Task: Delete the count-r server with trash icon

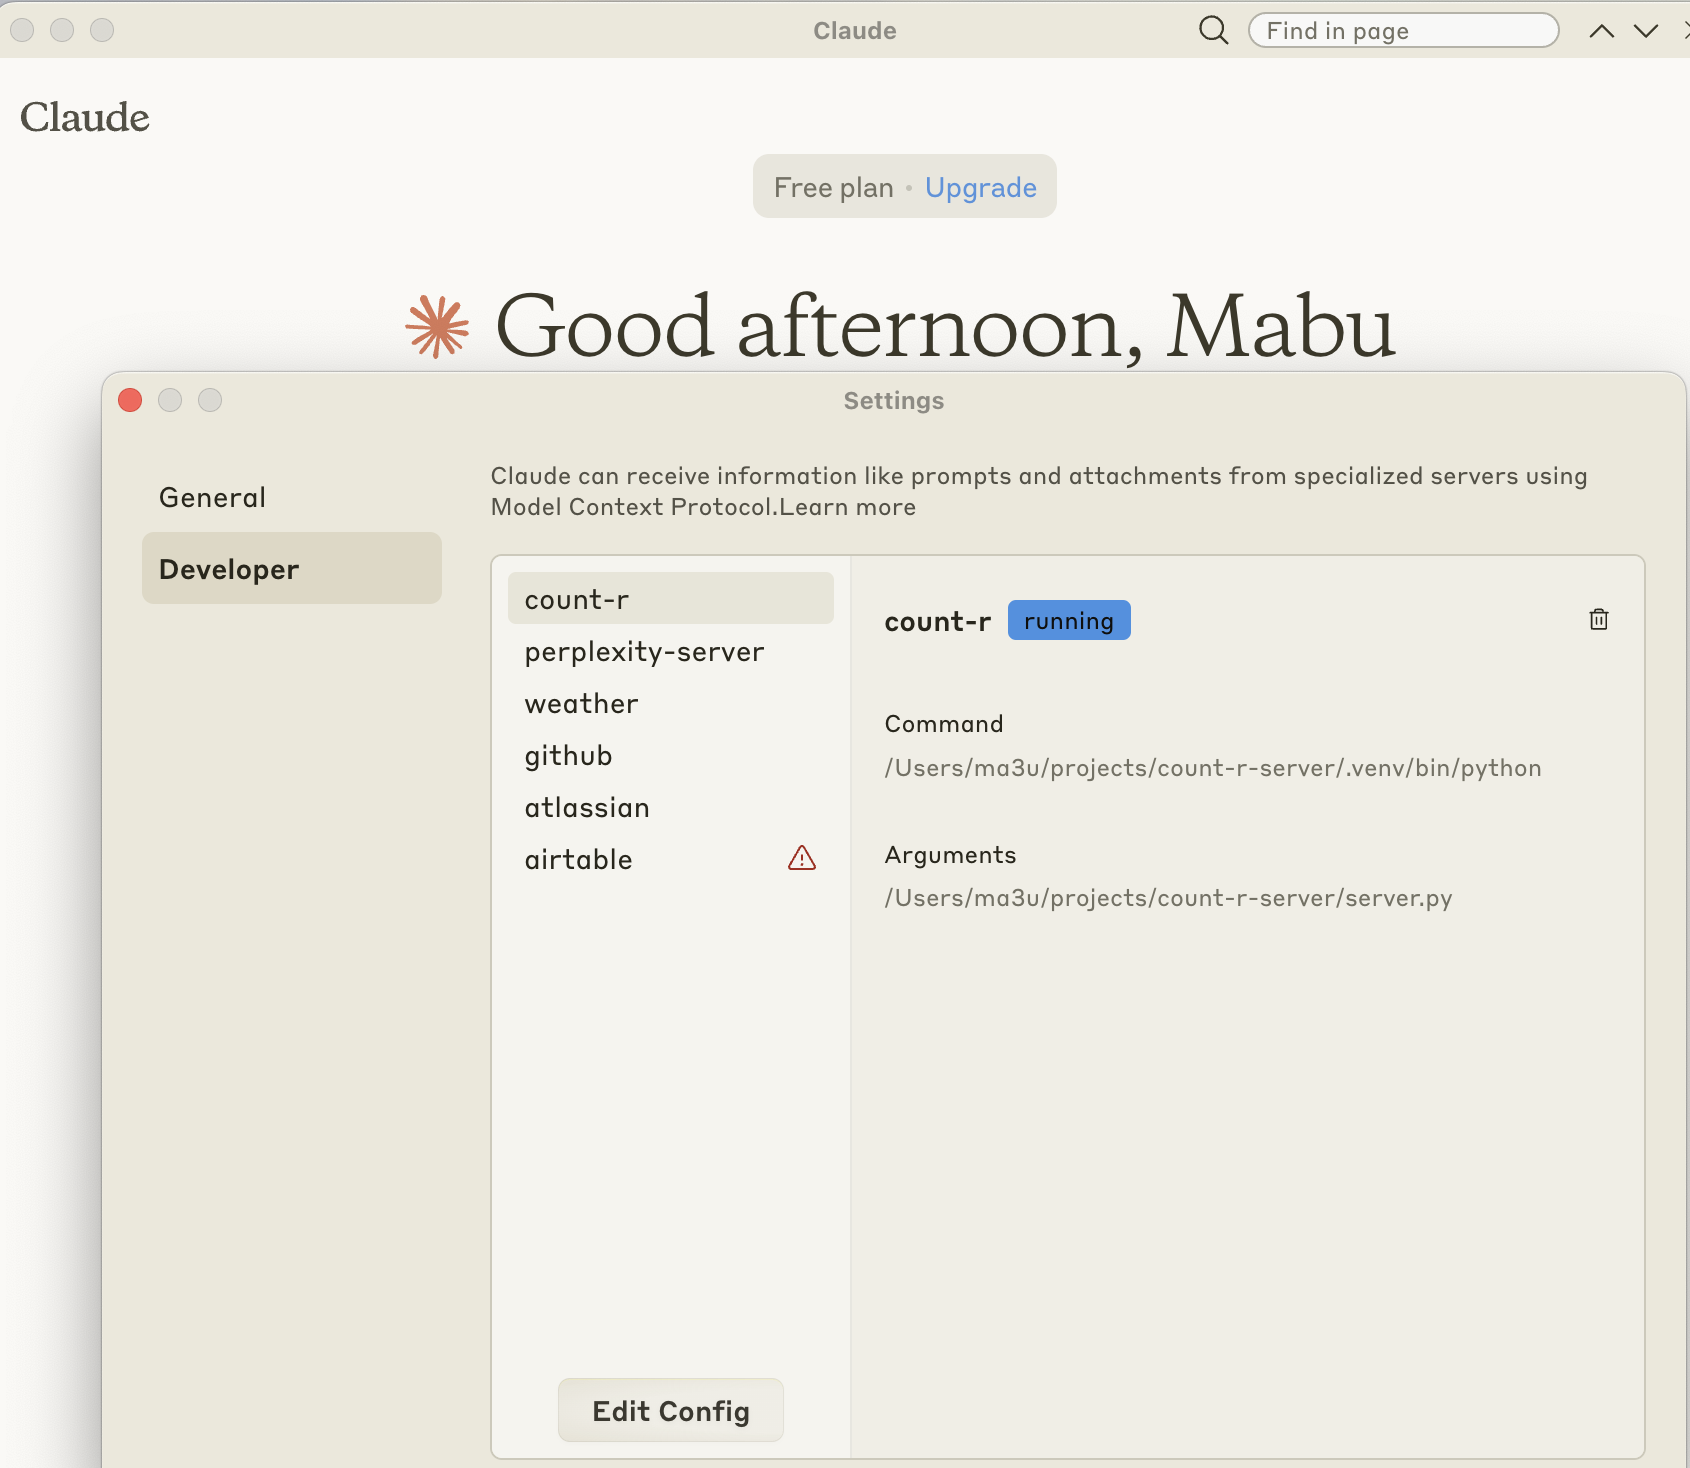Action: (x=1598, y=620)
